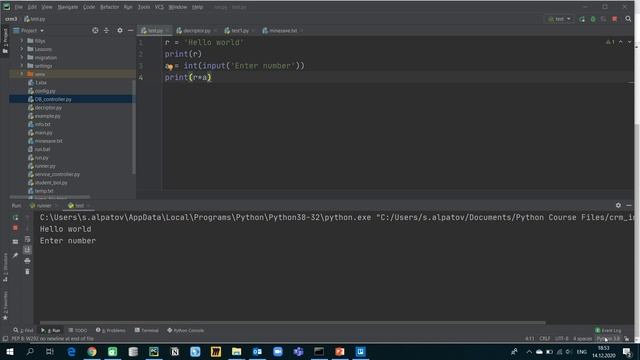The width and height of the screenshot is (640, 360).
Task: Open the Python Console tool window
Action: 186,330
